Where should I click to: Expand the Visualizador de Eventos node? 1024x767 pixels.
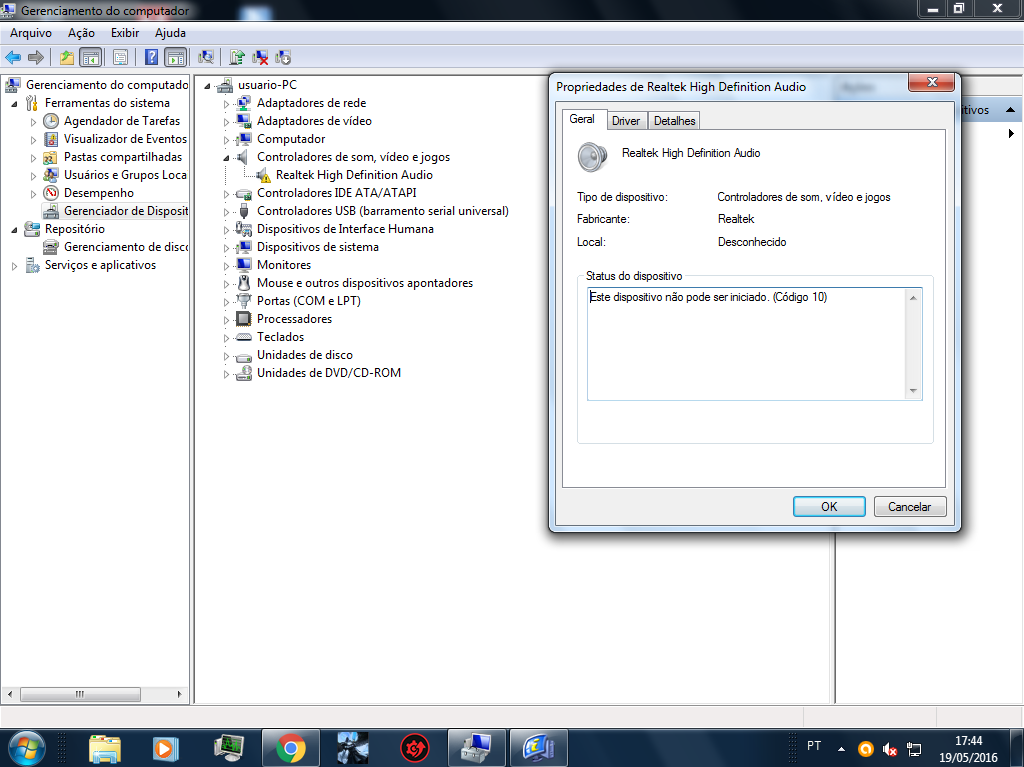click(34, 139)
